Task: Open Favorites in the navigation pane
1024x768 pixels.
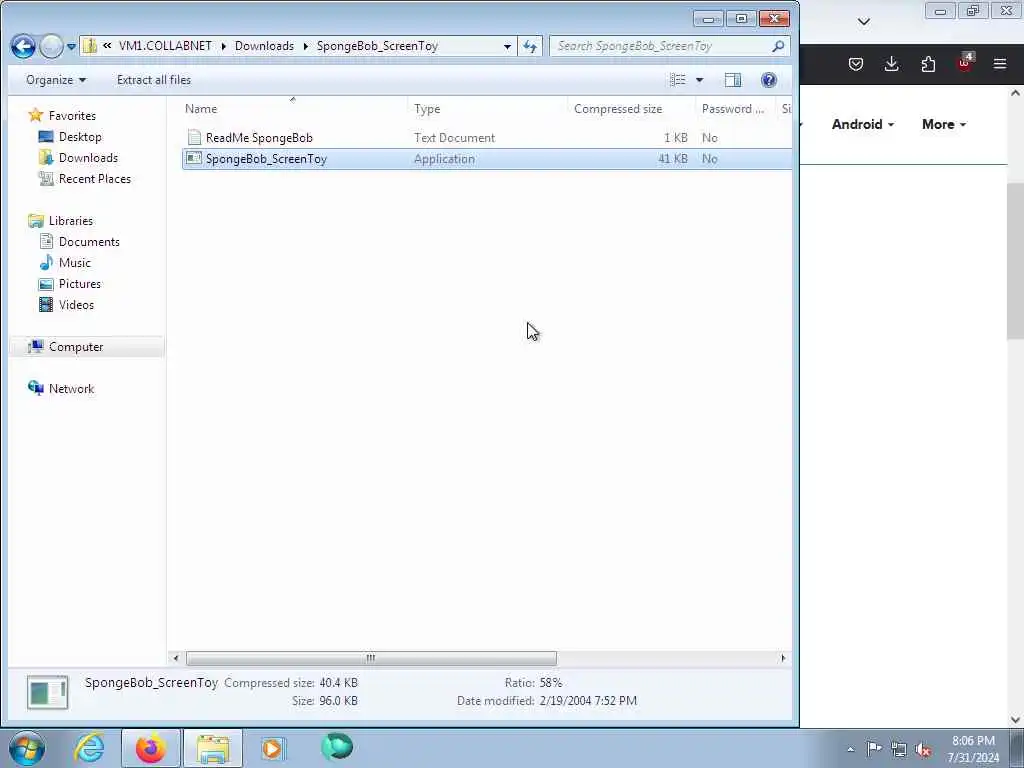Action: pos(72,116)
